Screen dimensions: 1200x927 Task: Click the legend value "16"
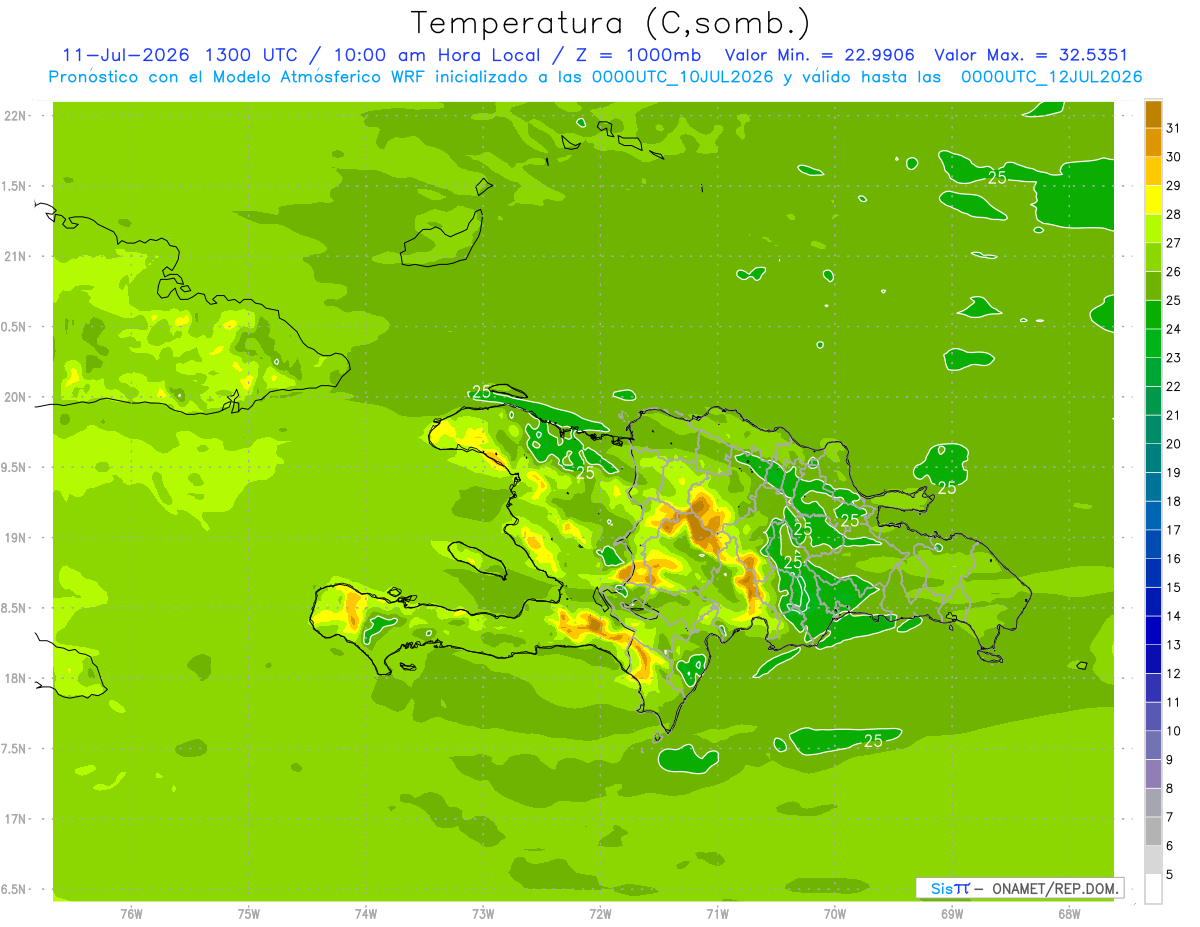[1173, 559]
